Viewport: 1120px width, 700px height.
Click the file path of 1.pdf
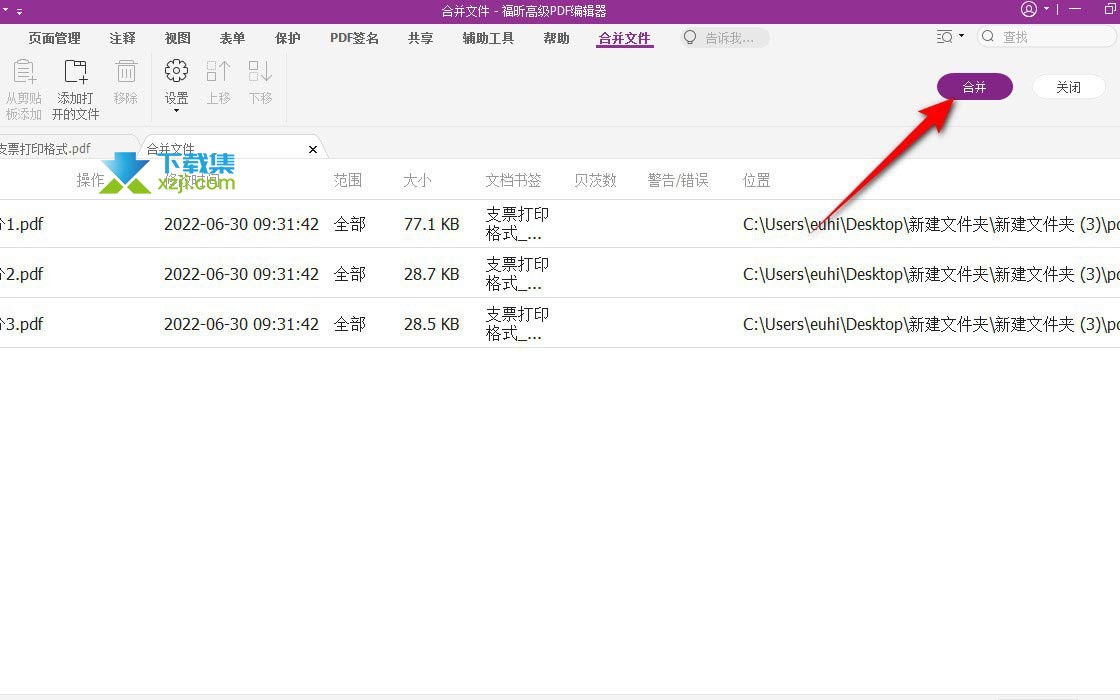(x=931, y=224)
